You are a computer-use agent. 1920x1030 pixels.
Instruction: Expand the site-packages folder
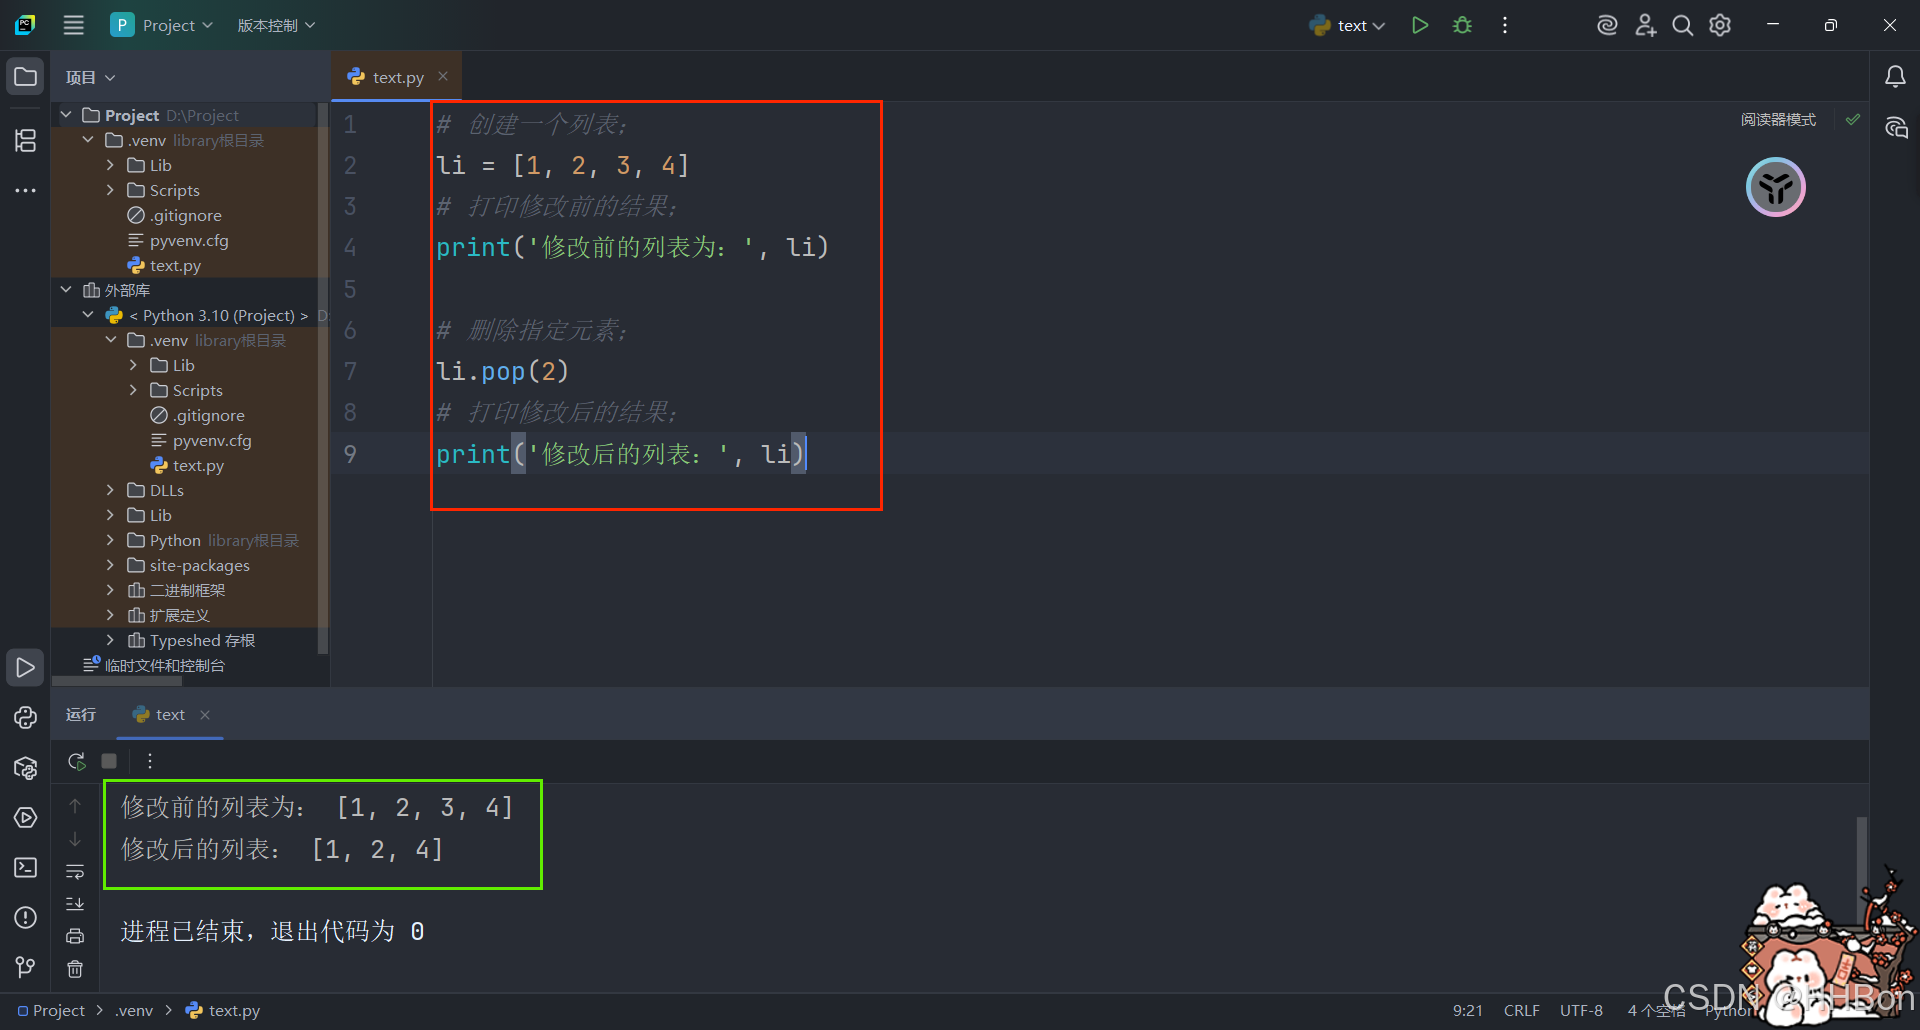pos(111,565)
